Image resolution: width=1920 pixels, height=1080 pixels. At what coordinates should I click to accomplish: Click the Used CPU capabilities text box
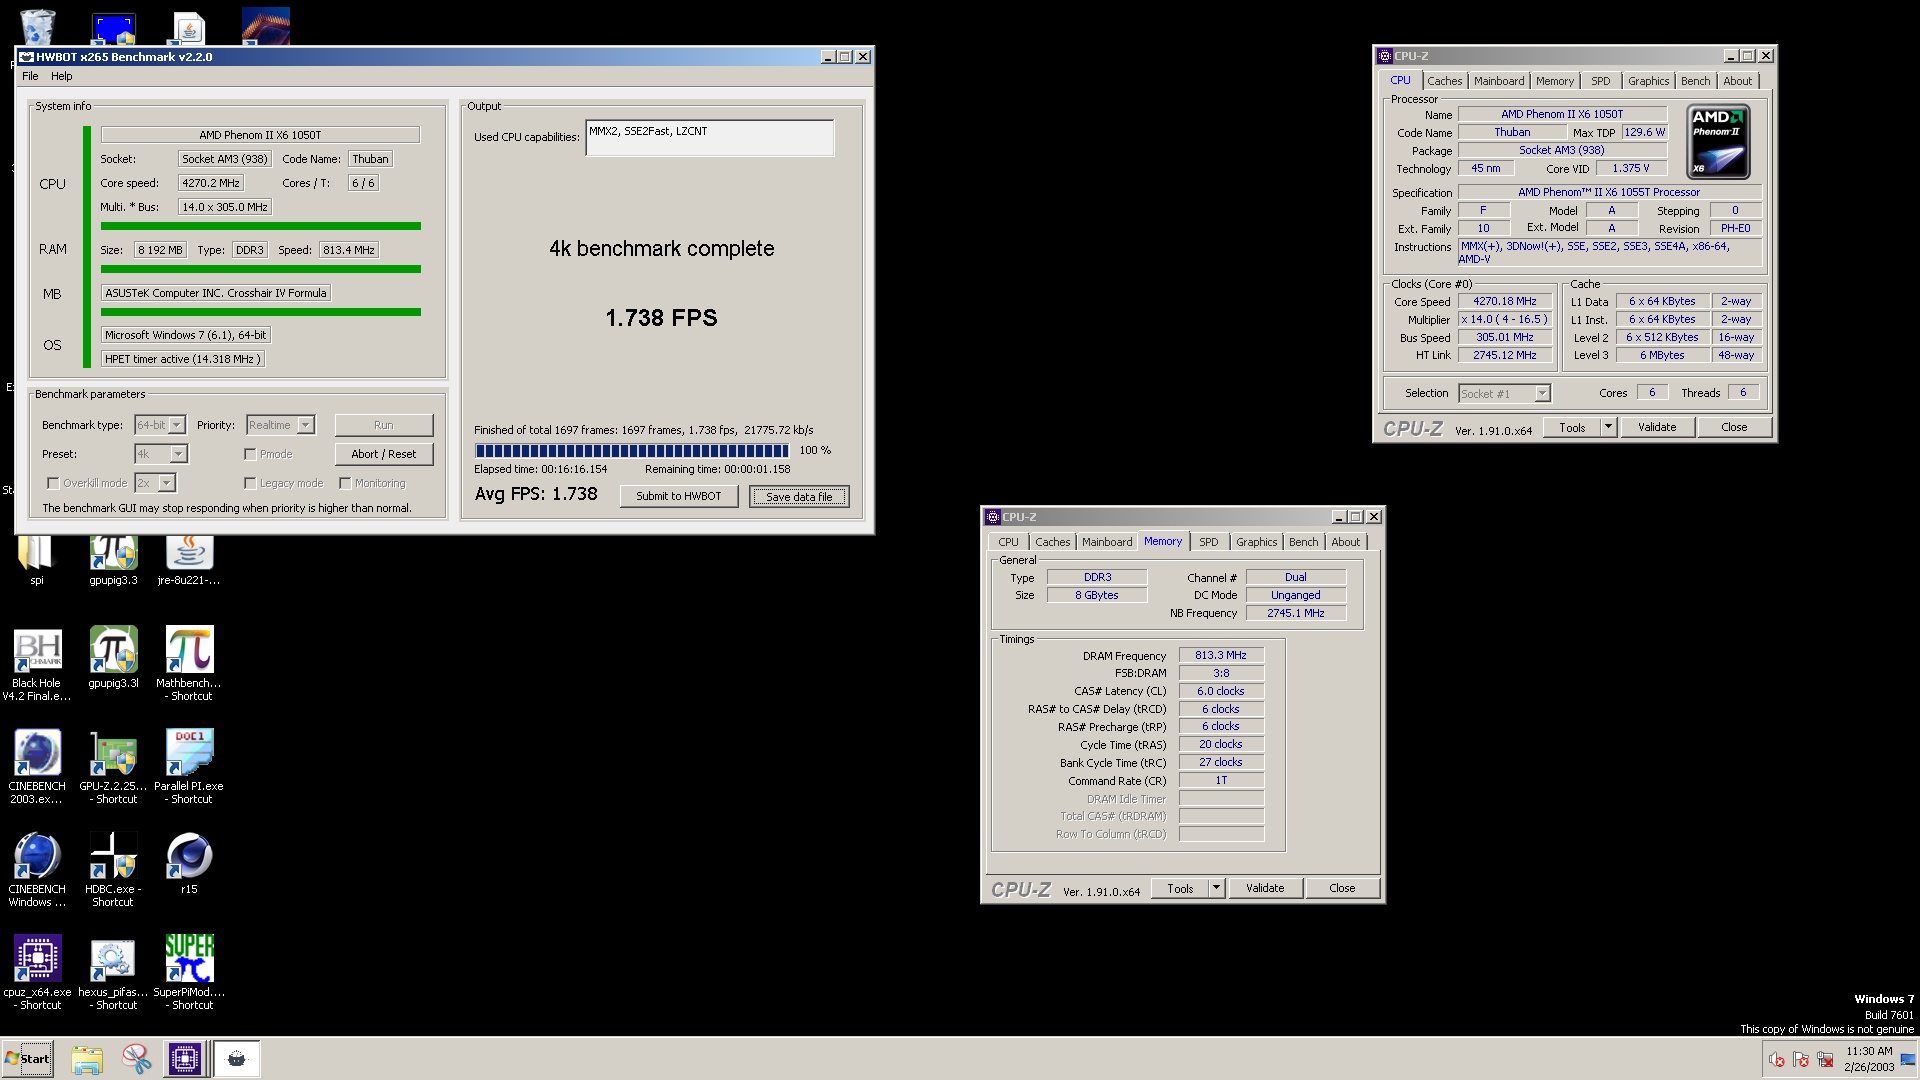[x=710, y=138]
